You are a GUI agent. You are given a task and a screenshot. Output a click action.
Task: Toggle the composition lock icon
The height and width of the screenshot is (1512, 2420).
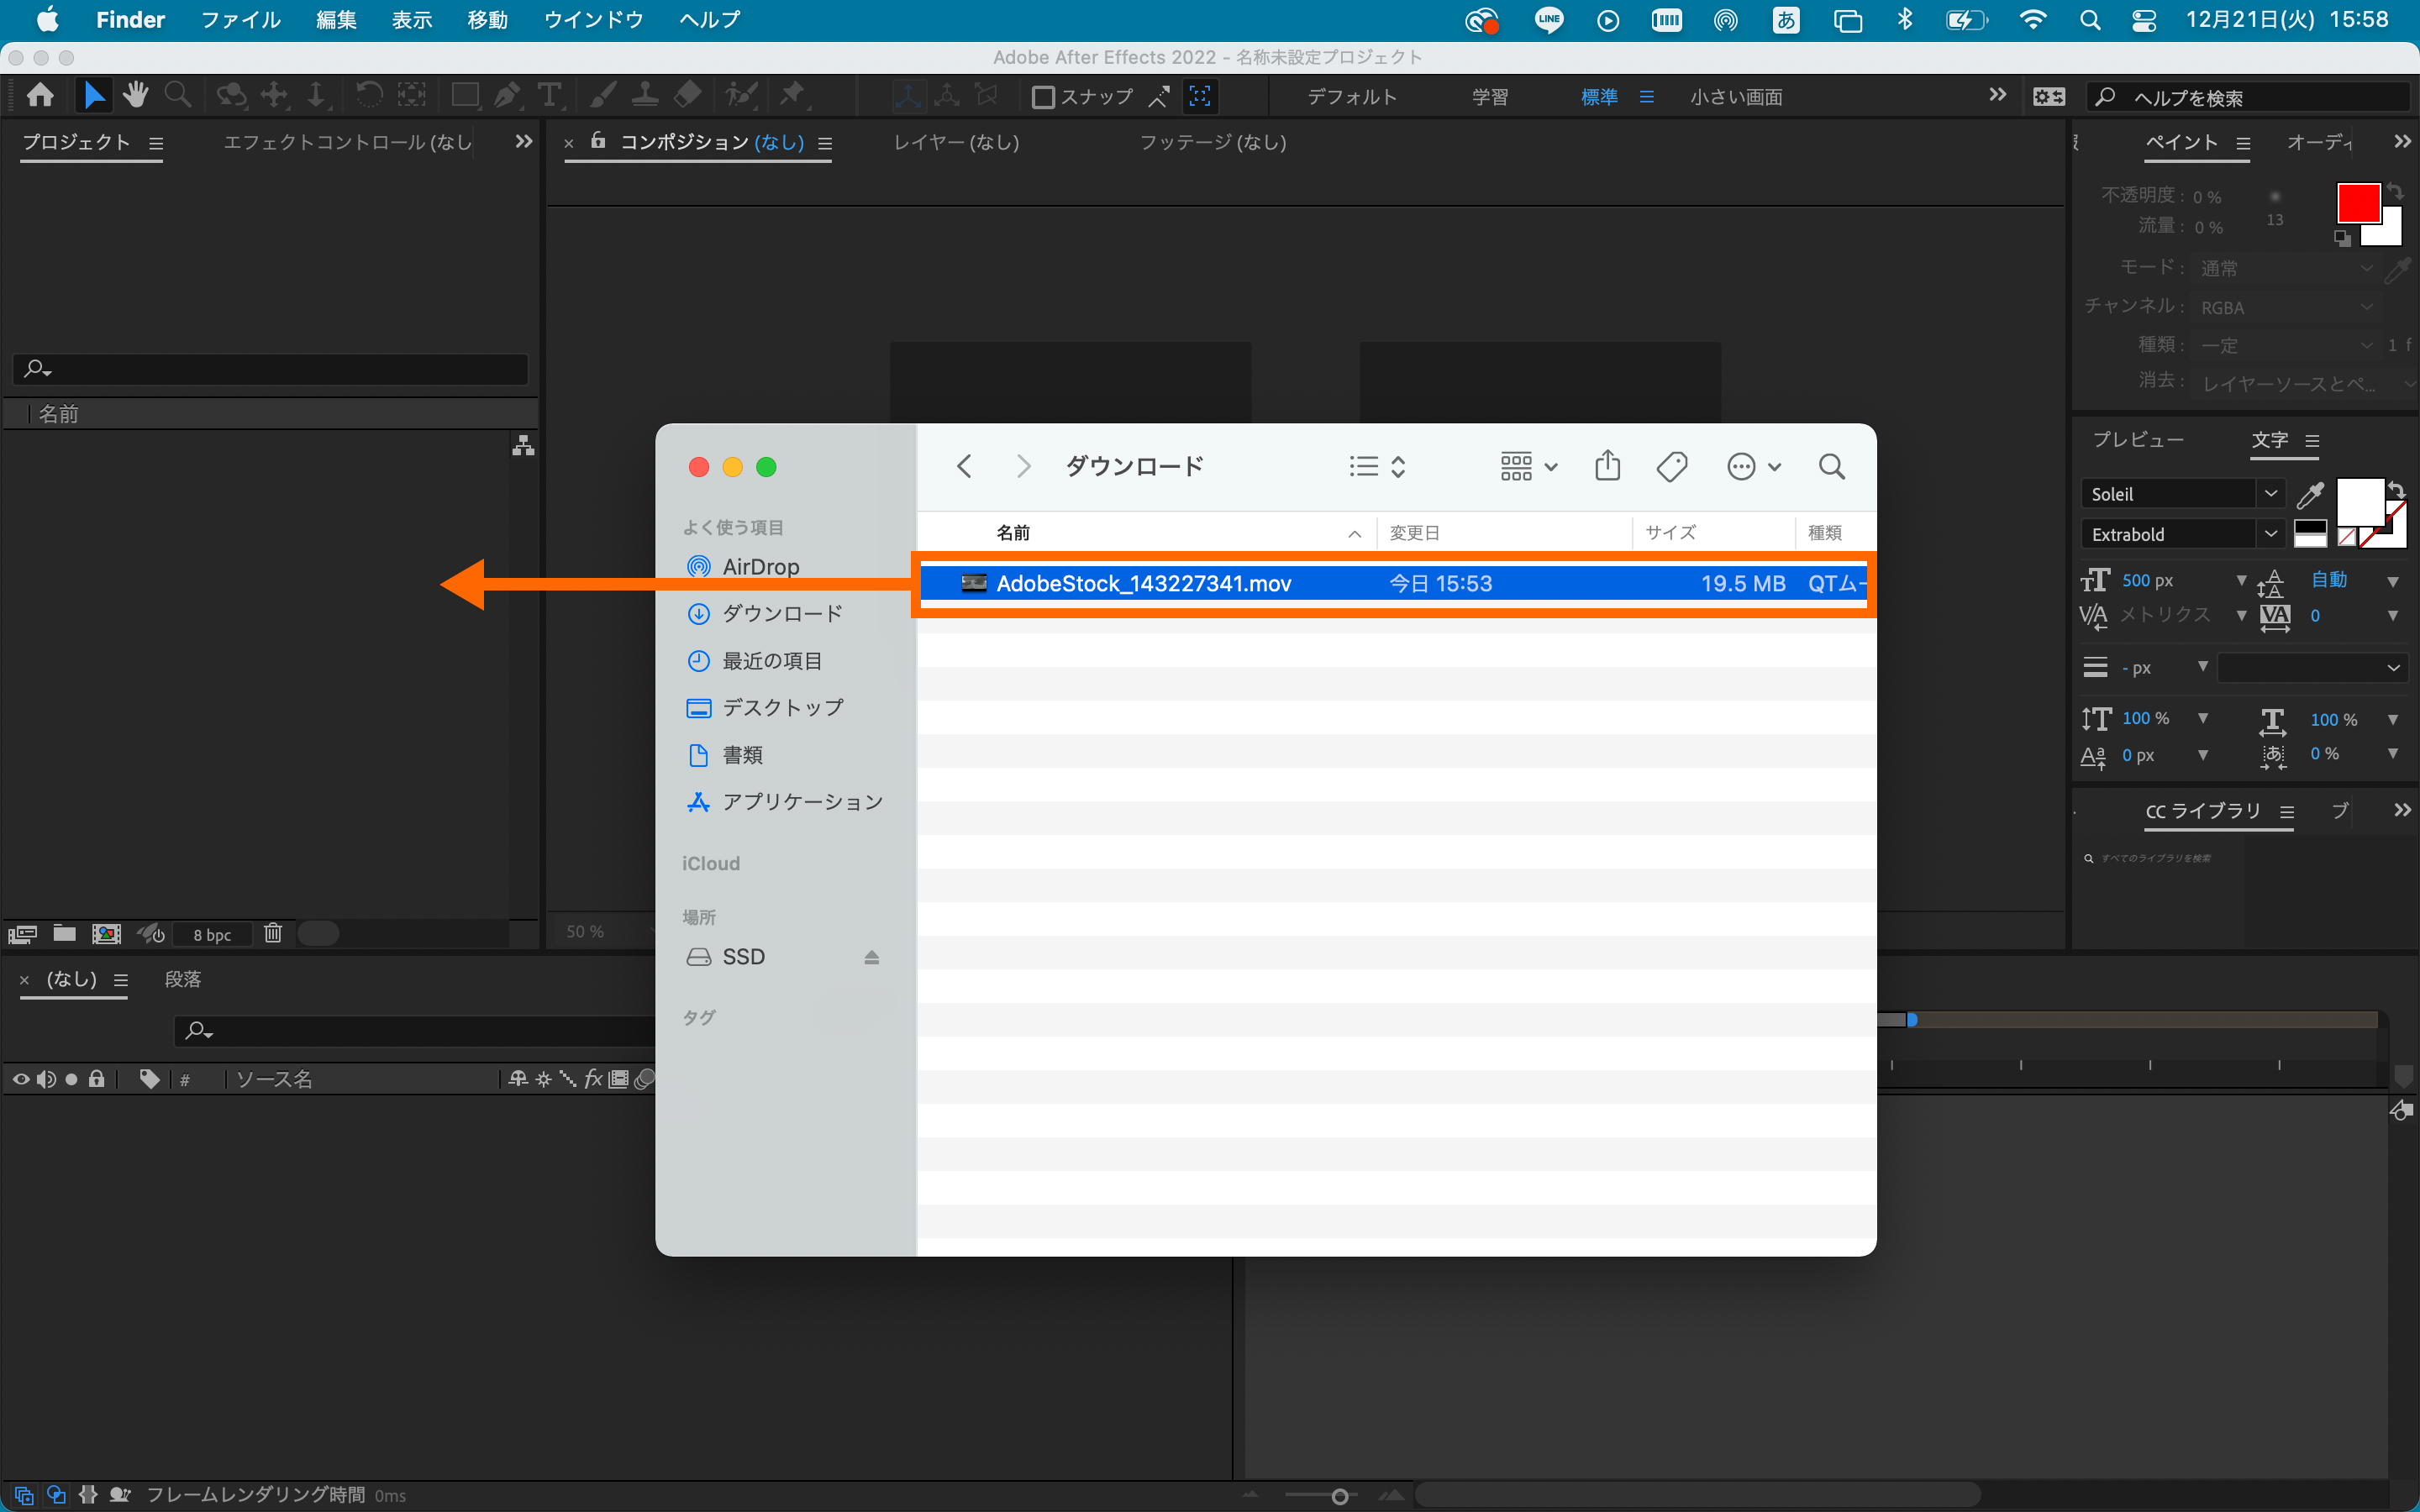click(x=598, y=141)
